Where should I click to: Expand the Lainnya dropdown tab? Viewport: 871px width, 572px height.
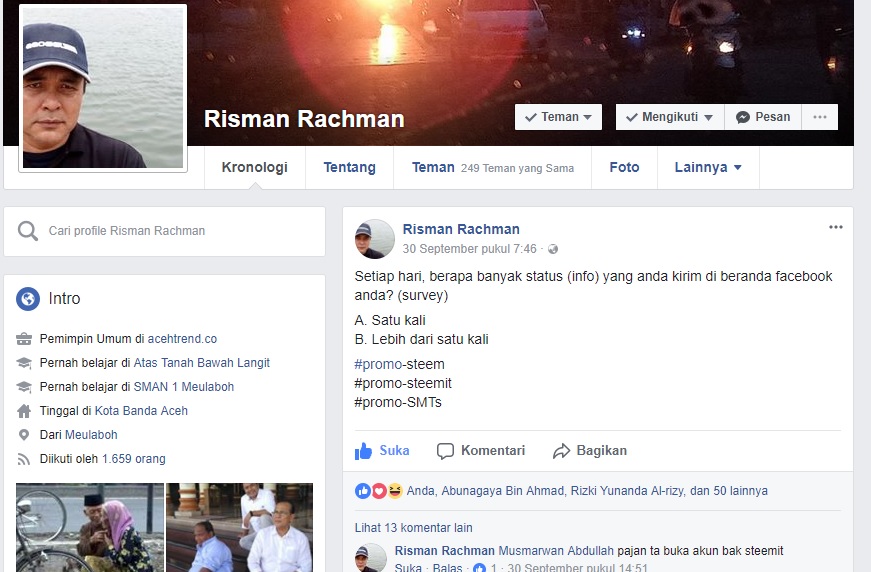click(708, 167)
